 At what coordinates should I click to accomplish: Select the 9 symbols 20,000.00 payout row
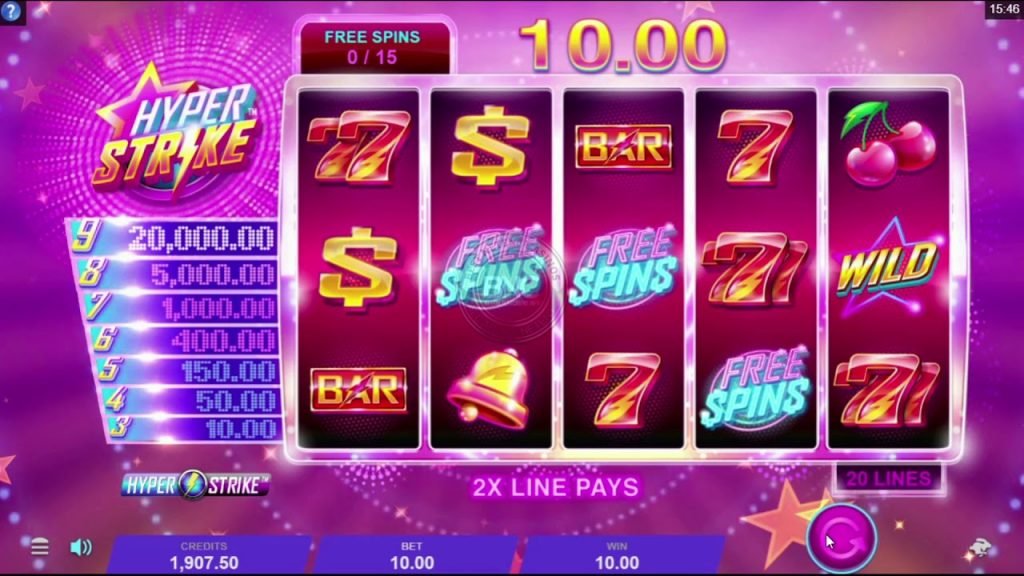pyautogui.click(x=173, y=237)
